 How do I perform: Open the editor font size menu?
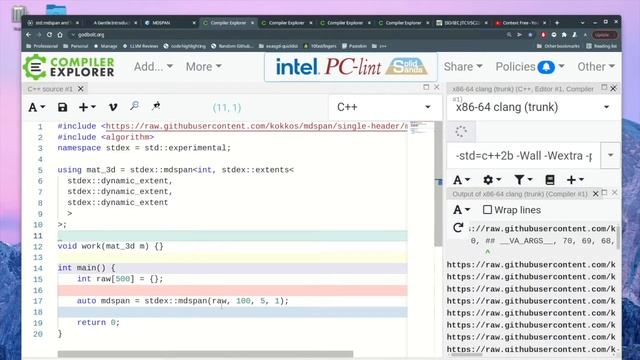coord(36,107)
